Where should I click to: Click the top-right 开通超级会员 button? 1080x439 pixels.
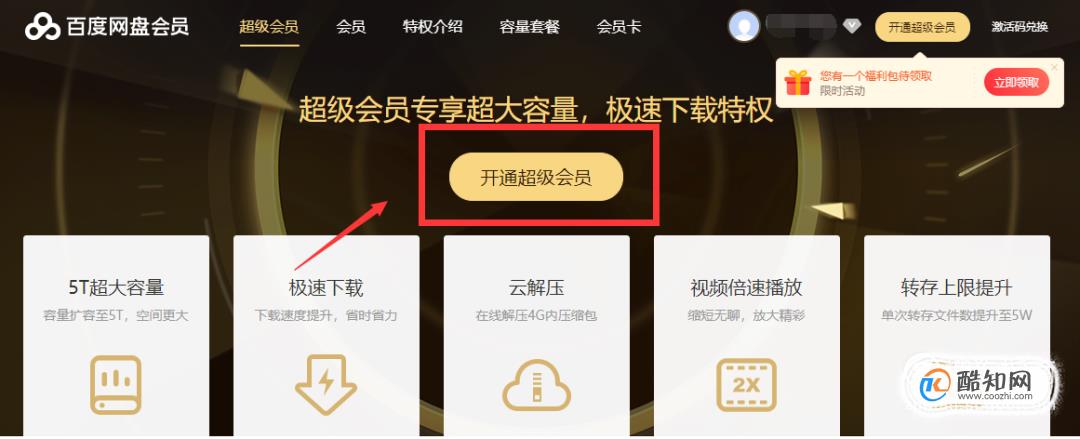(x=922, y=28)
